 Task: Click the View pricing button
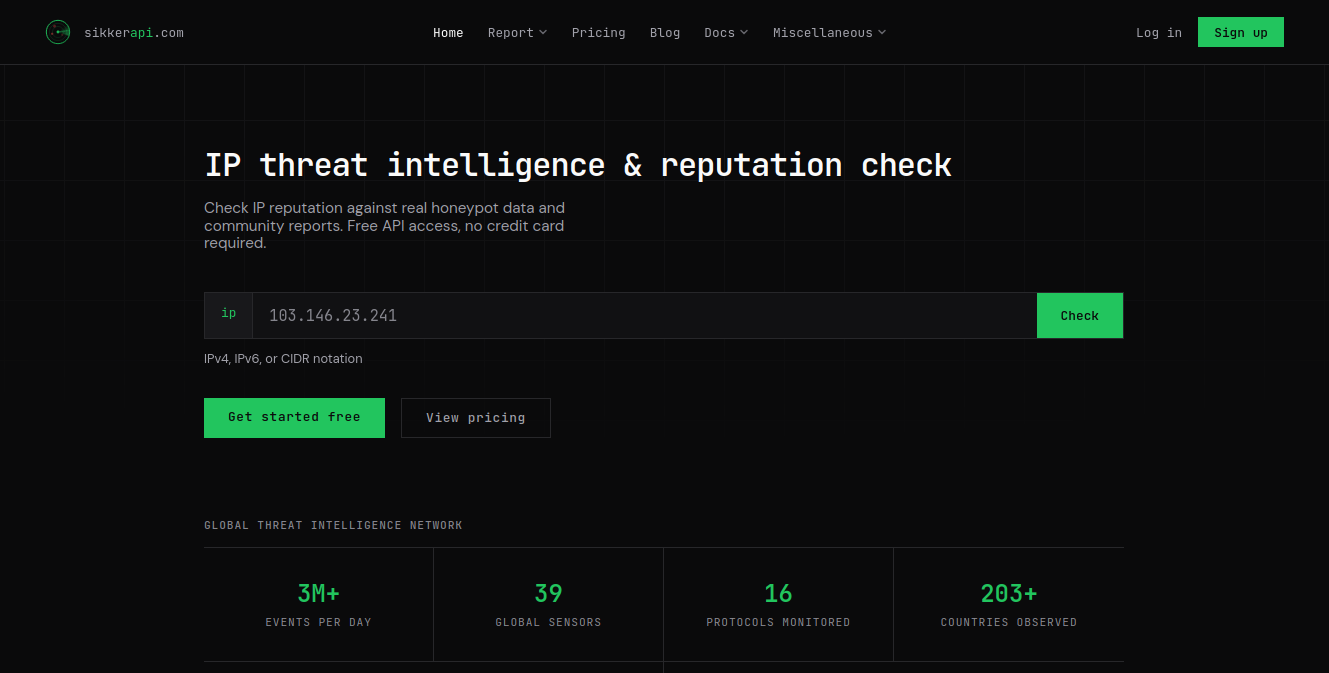pyautogui.click(x=475, y=417)
